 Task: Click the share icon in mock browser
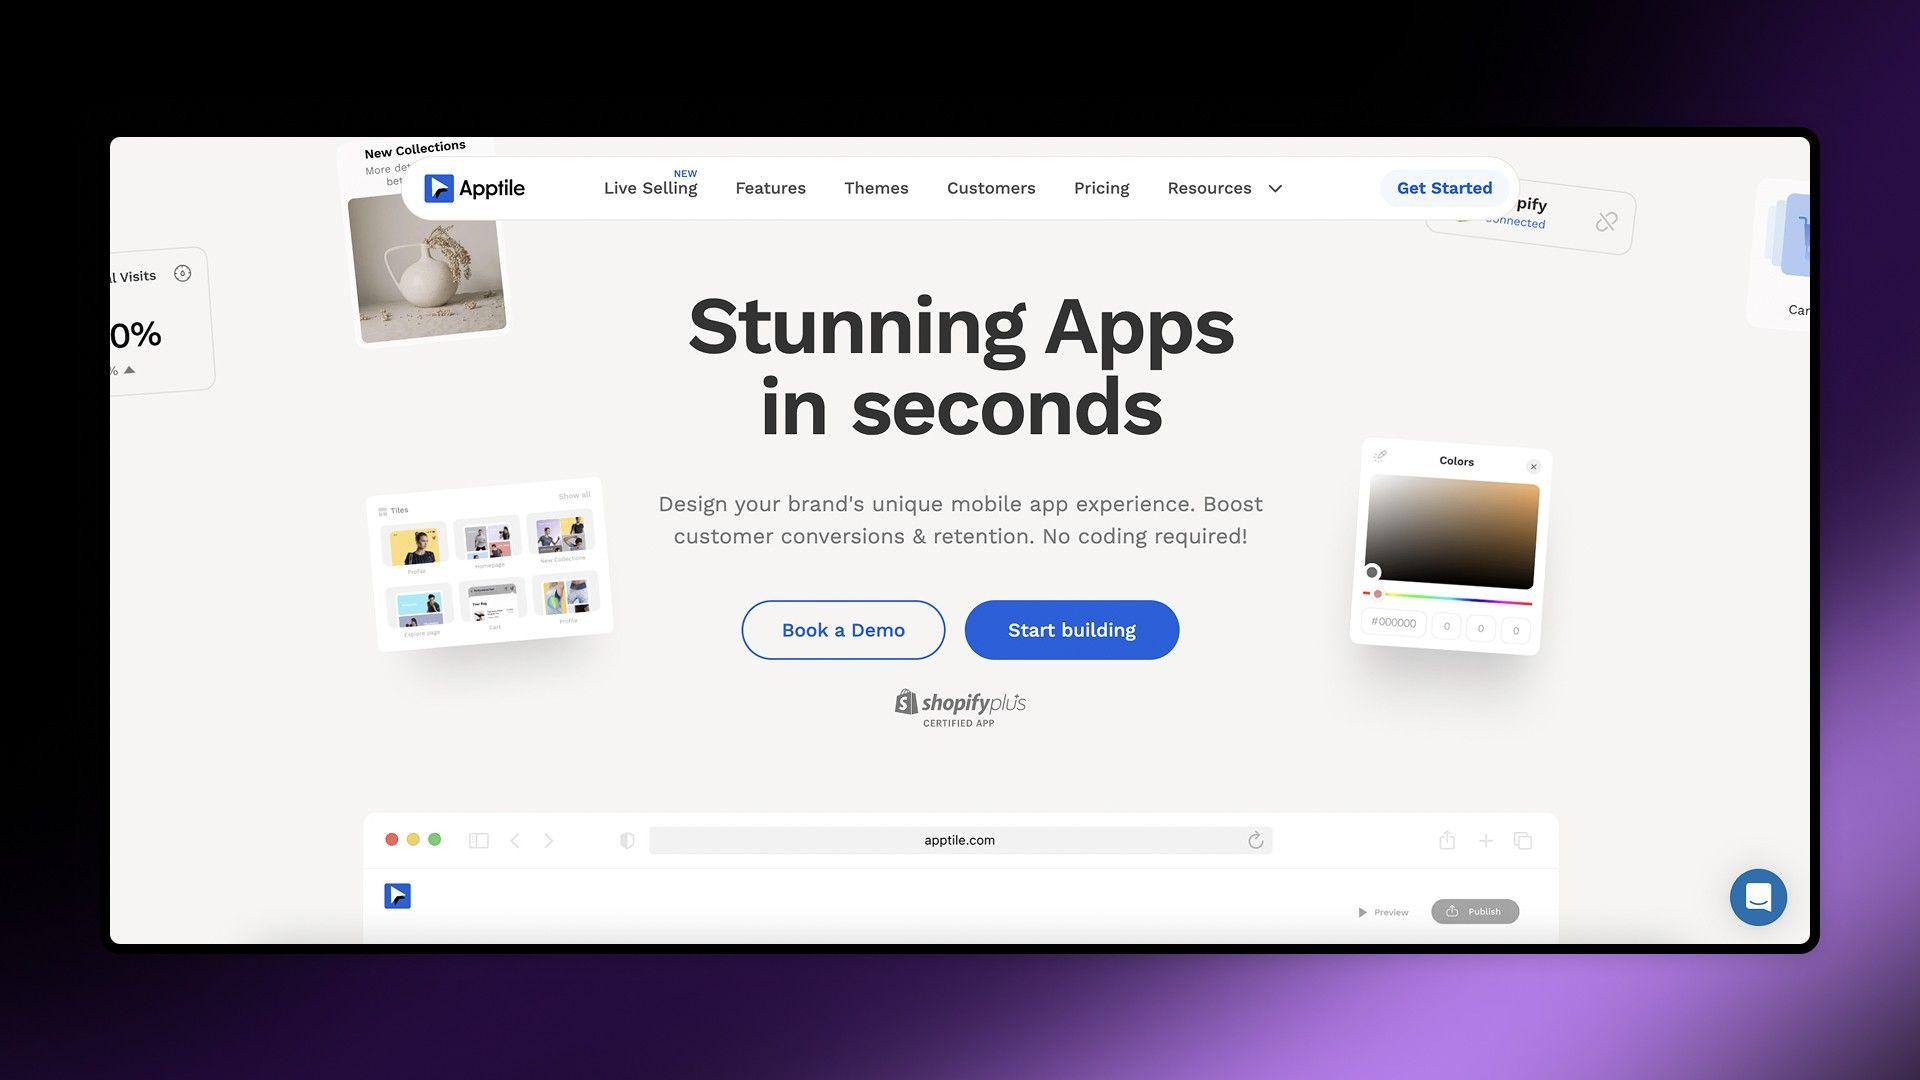click(1447, 841)
